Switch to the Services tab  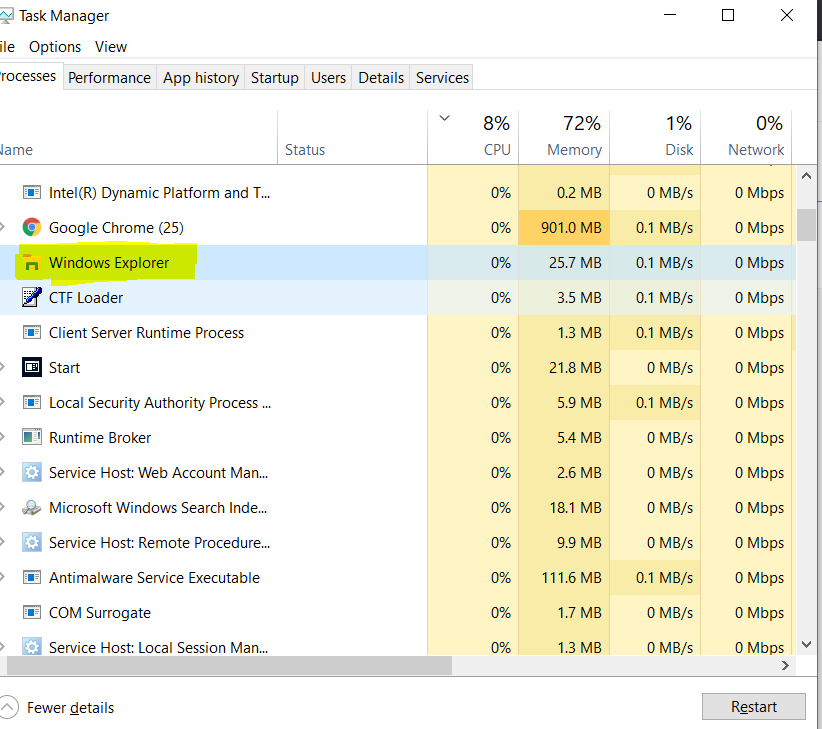442,78
